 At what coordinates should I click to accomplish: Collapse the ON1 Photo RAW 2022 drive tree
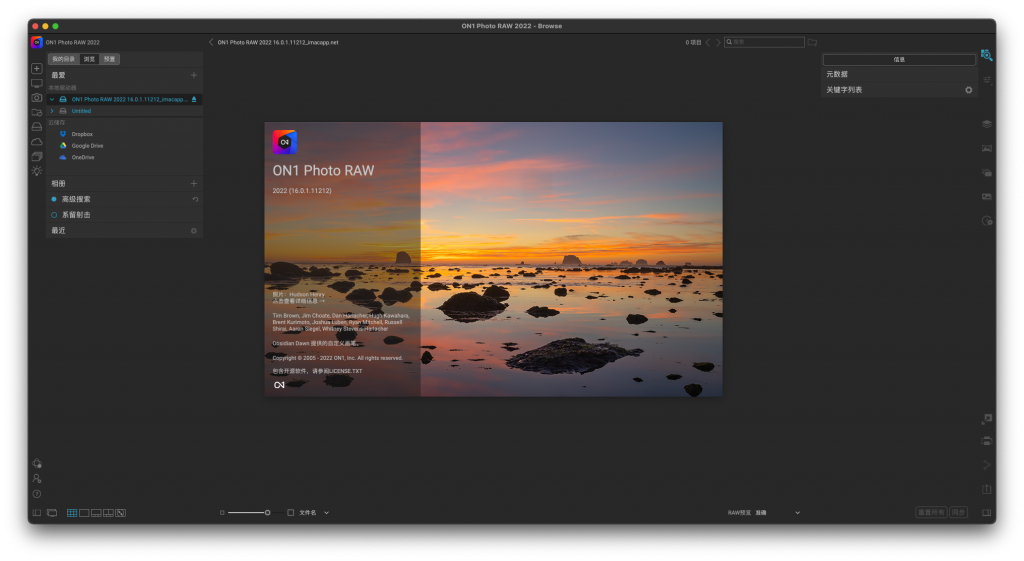tap(52, 99)
